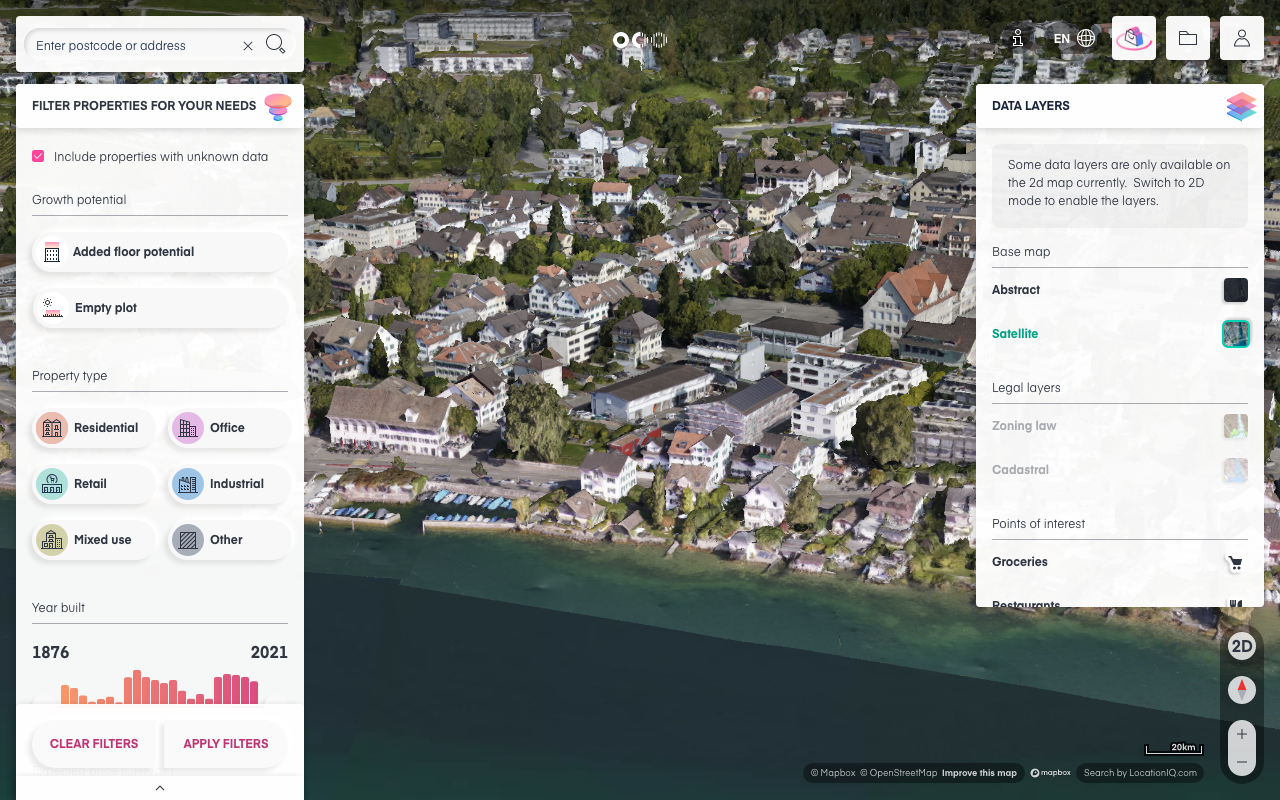Click the Other hatched icon
This screenshot has height=800, width=1280.
click(187, 540)
